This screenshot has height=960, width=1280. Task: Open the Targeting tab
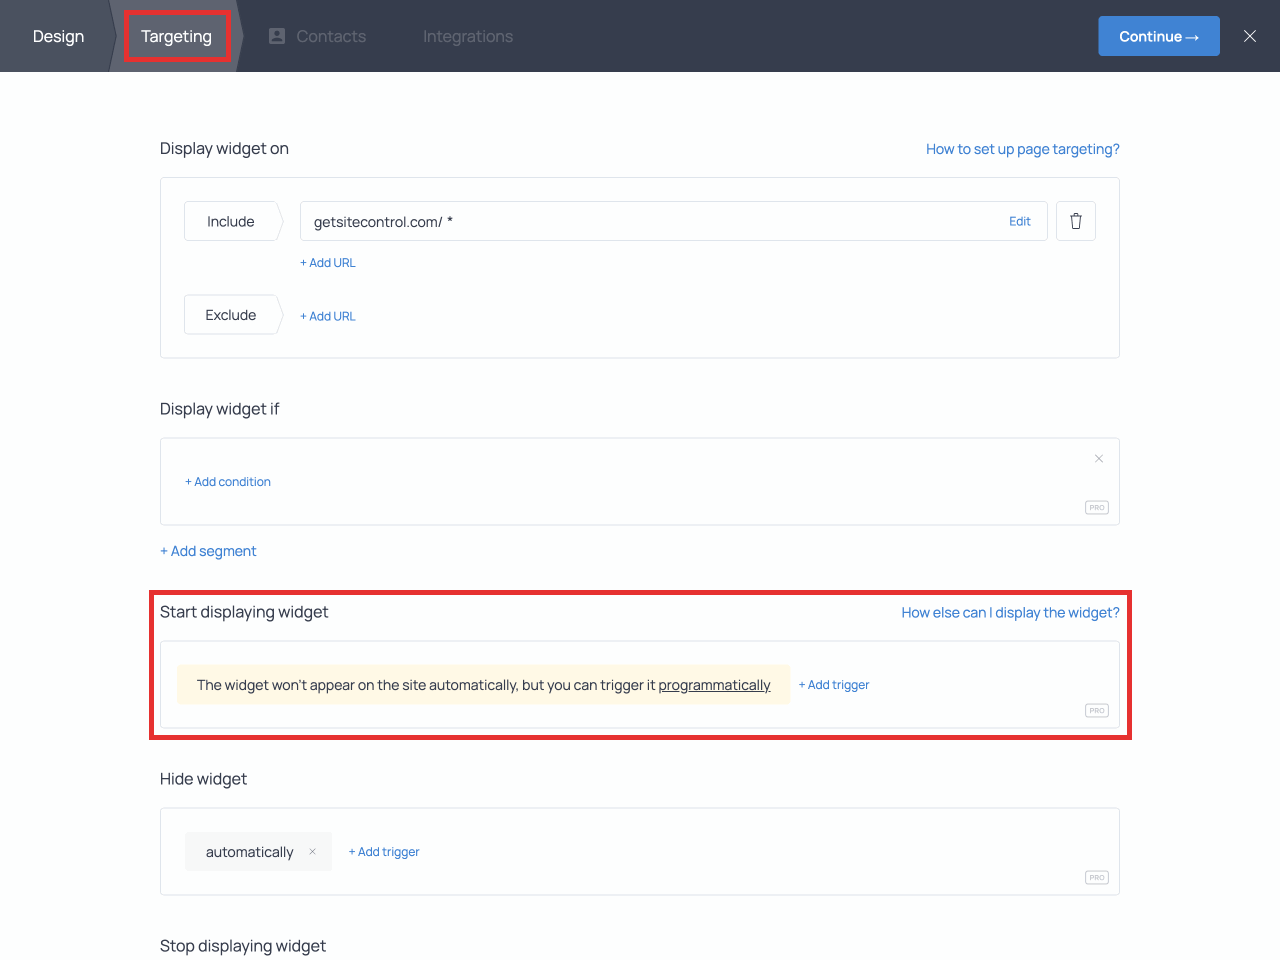pyautogui.click(x=177, y=36)
